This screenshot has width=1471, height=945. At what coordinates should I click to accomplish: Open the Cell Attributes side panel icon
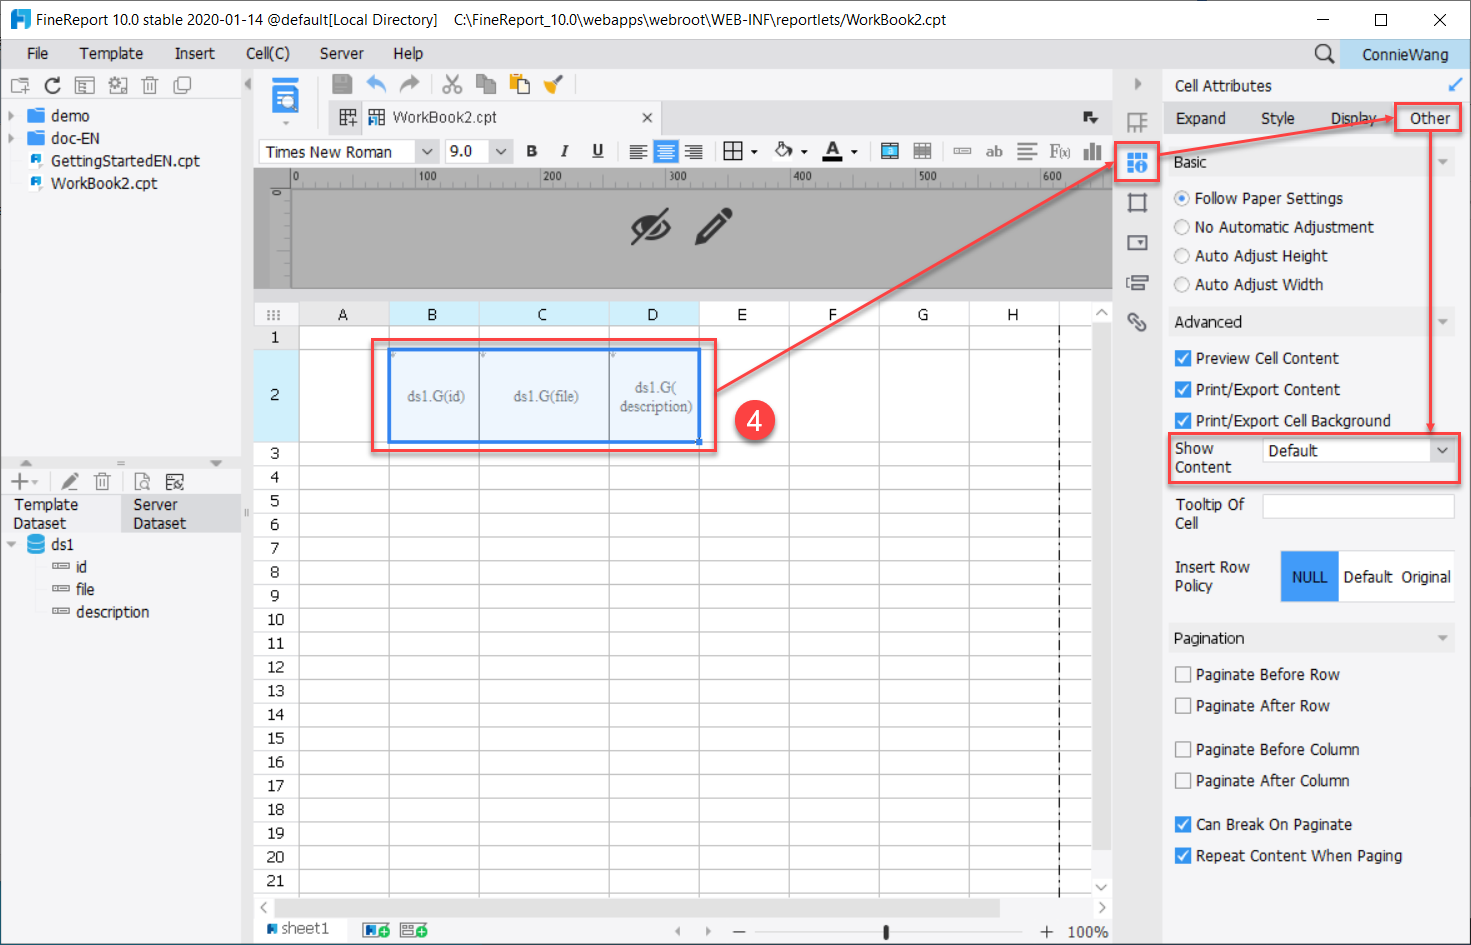pyautogui.click(x=1137, y=162)
